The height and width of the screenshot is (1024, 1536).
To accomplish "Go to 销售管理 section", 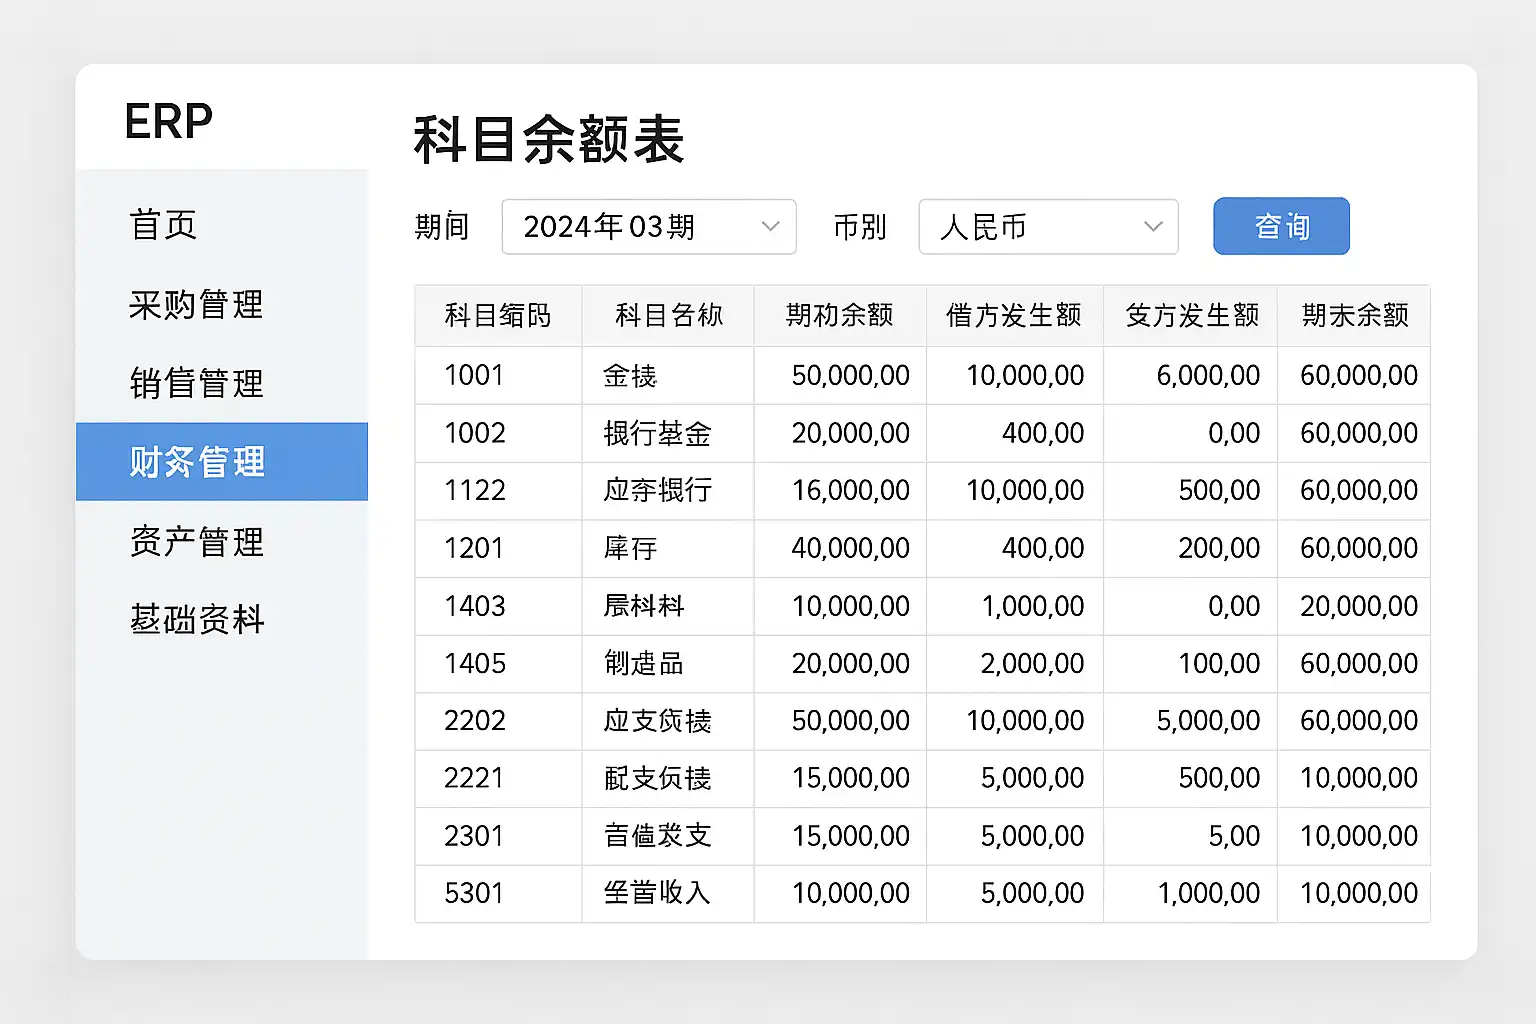I will pos(196,383).
